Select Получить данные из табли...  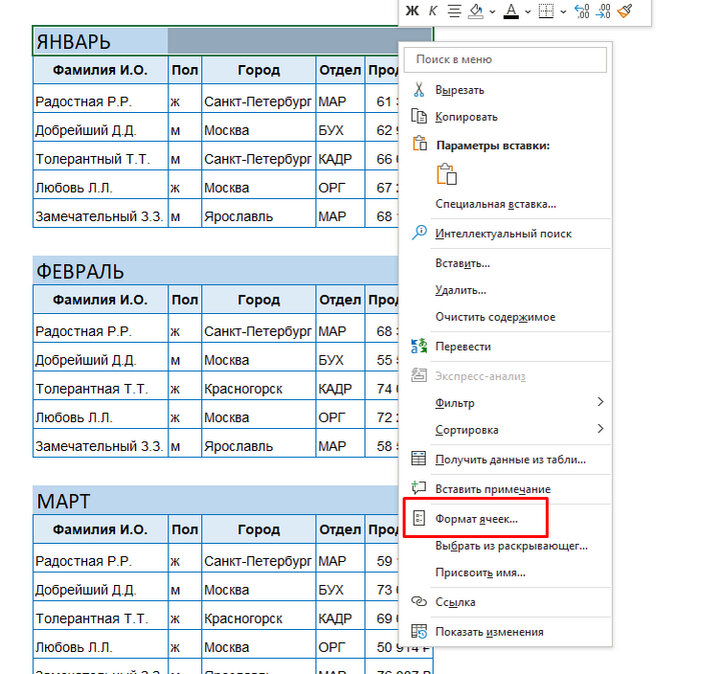pos(511,459)
